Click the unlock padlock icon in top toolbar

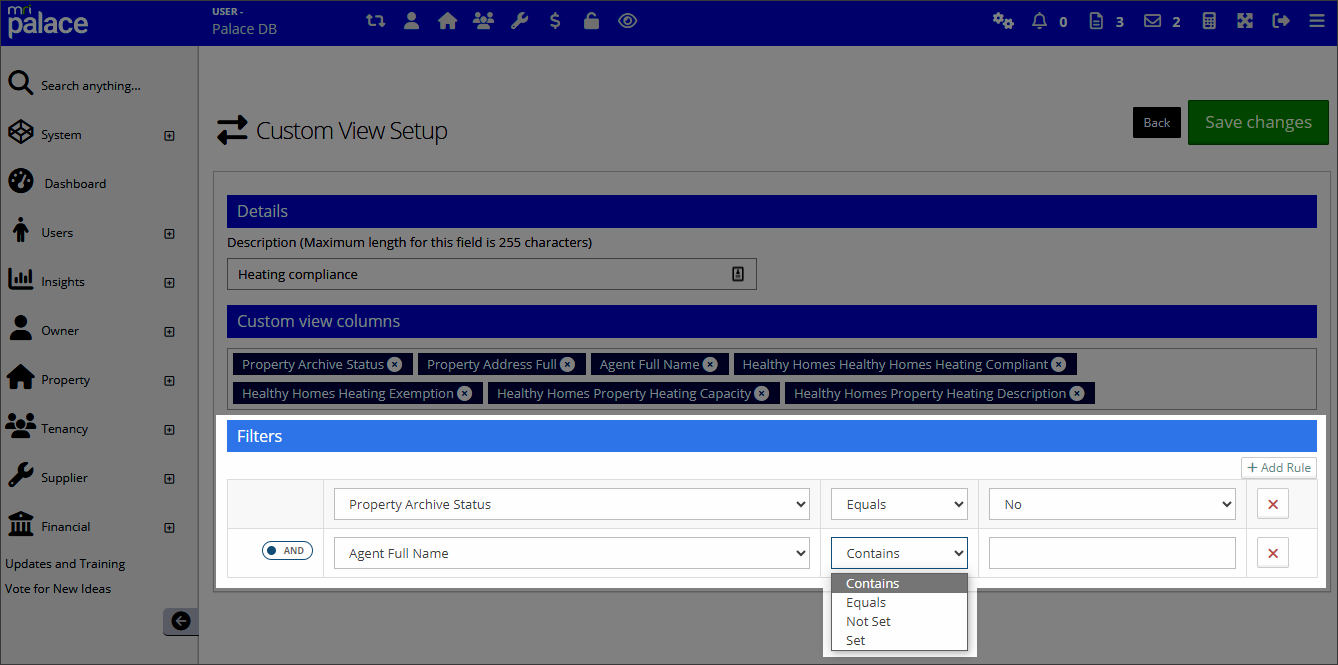[591, 20]
